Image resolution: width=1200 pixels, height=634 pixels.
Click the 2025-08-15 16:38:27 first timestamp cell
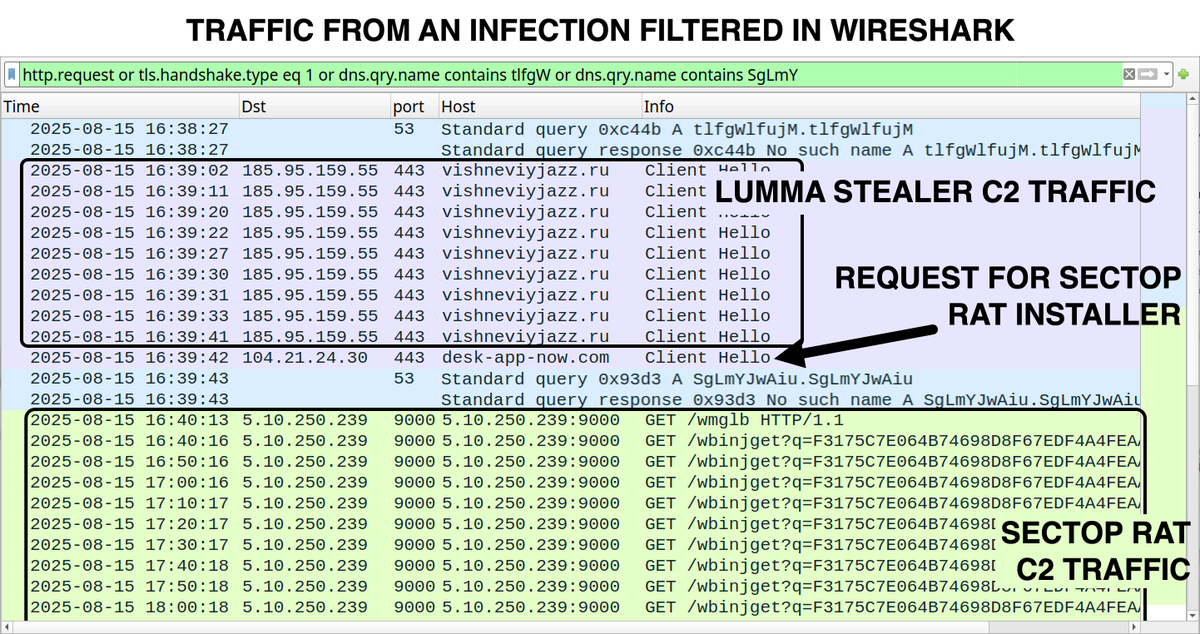129,129
